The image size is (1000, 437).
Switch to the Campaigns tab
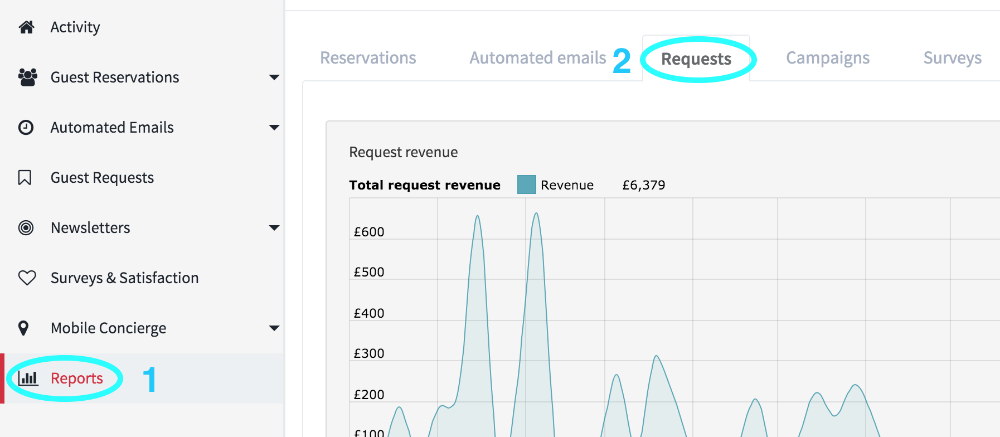(828, 58)
